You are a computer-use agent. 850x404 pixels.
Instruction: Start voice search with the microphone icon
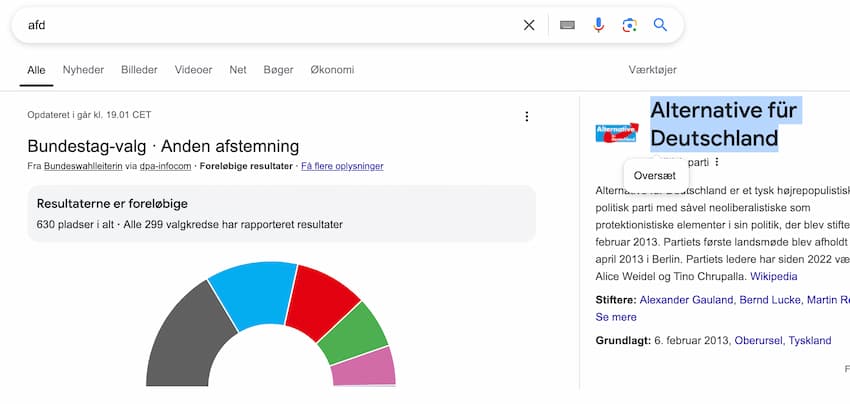click(598, 25)
